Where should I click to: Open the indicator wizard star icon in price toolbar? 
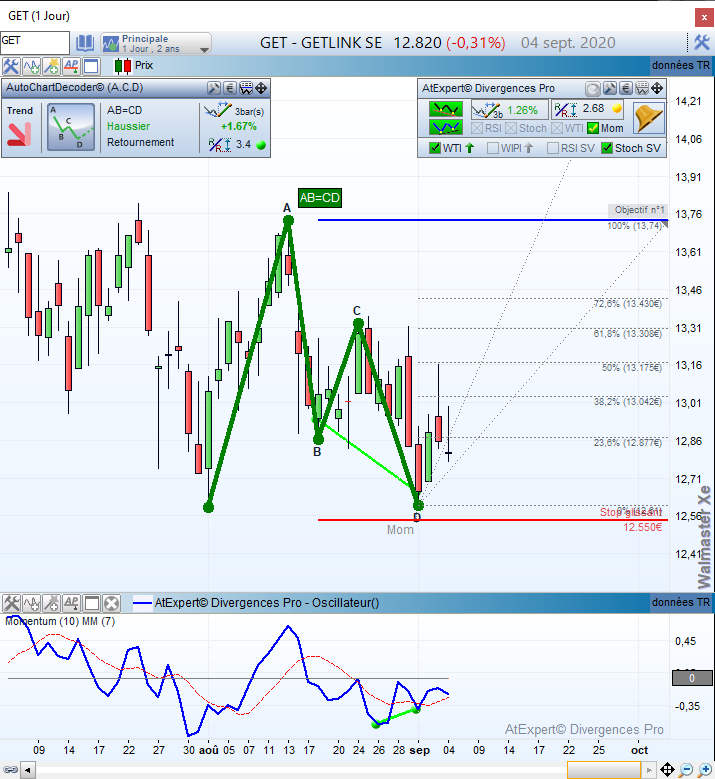[x=52, y=66]
